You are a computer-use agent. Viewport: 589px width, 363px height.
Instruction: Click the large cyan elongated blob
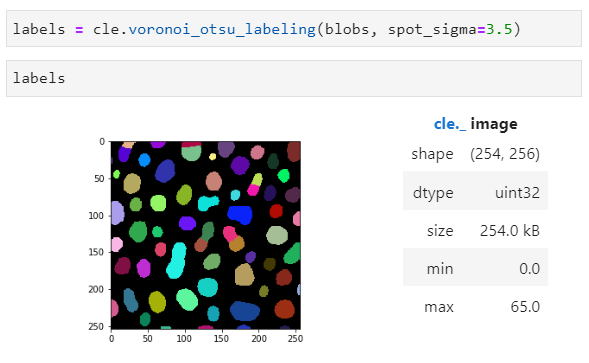tap(176, 260)
